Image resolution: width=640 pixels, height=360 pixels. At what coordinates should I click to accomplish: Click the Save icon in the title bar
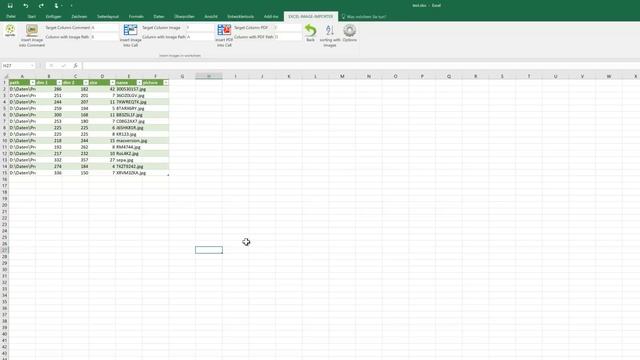[x=10, y=6]
